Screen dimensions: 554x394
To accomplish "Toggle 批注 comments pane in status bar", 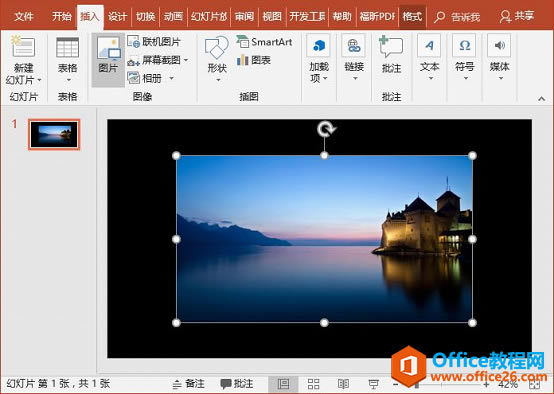I will [x=237, y=384].
